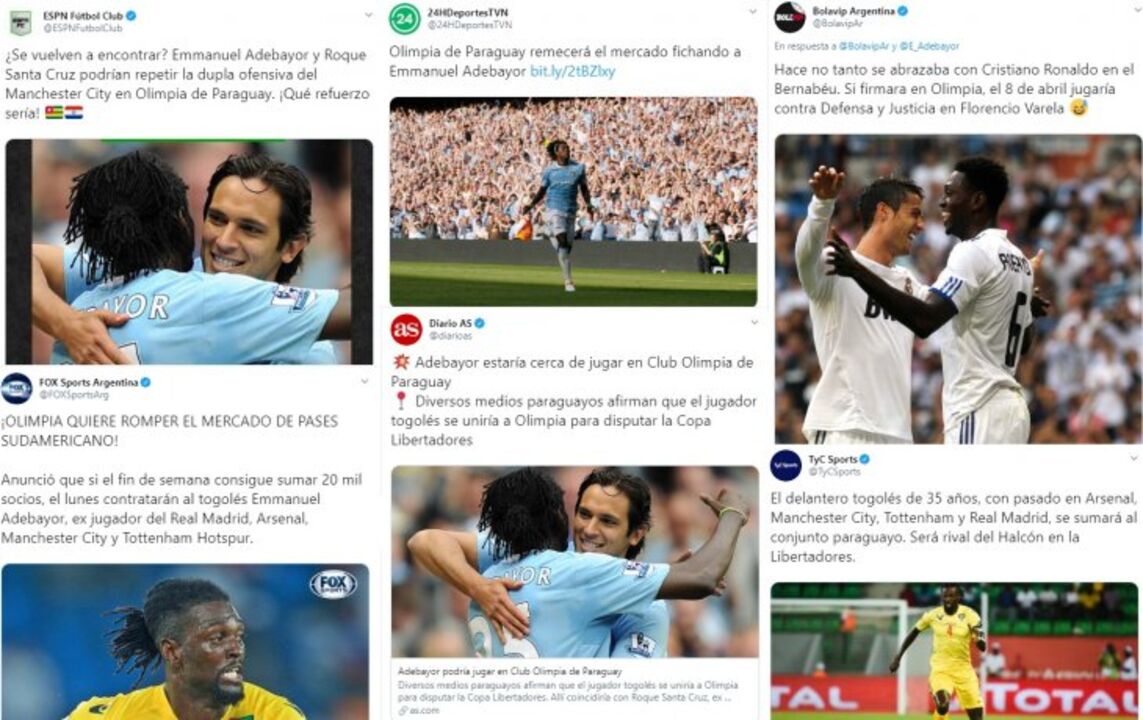Expand options chevron on ESPN Fútbol Club tweet
1143x720 pixels.
[368, 15]
